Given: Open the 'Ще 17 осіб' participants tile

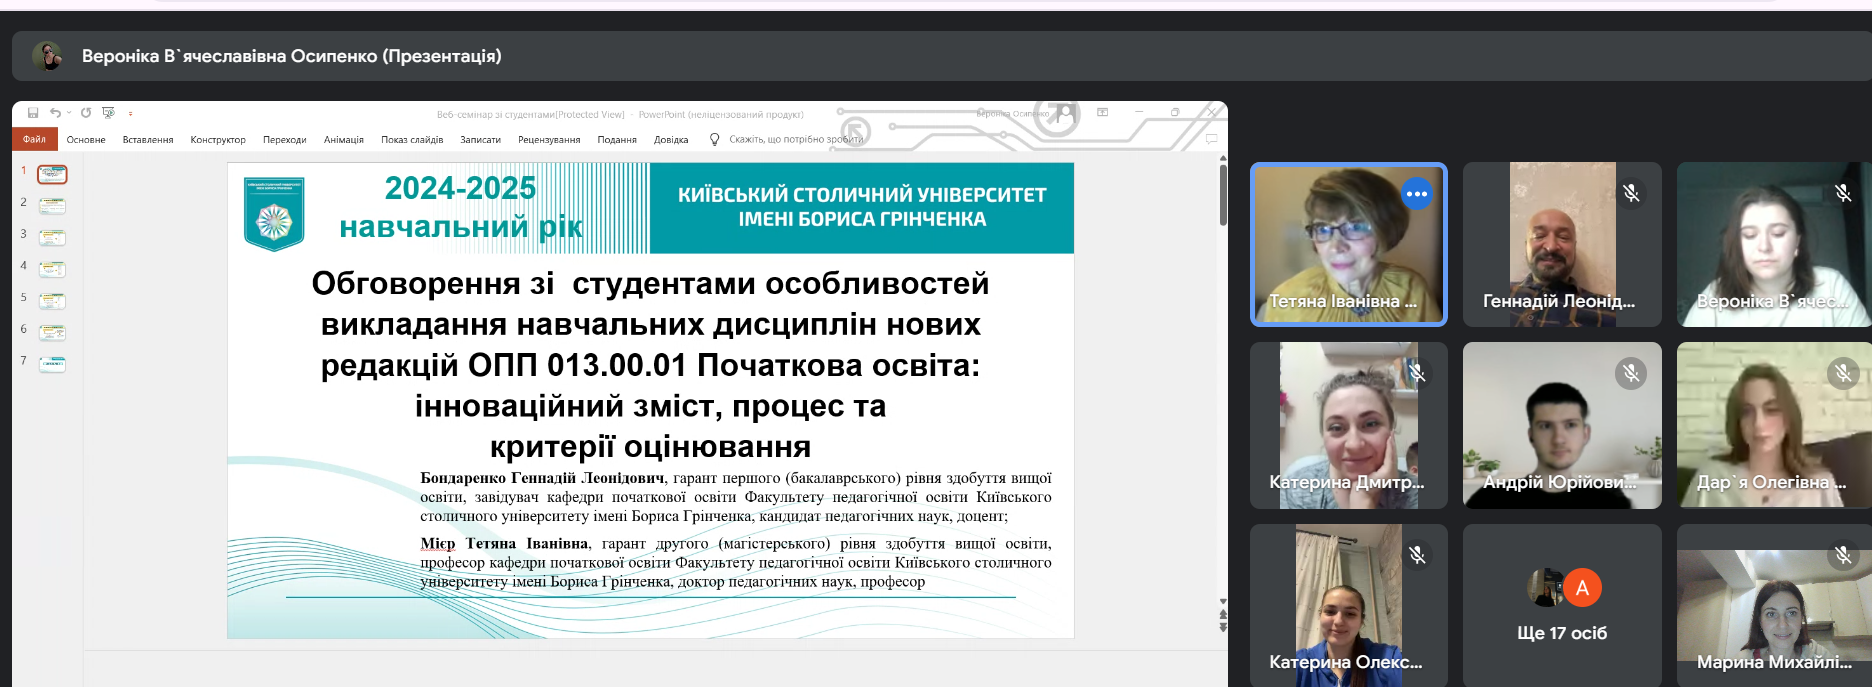Looking at the screenshot, I should coord(1562,605).
